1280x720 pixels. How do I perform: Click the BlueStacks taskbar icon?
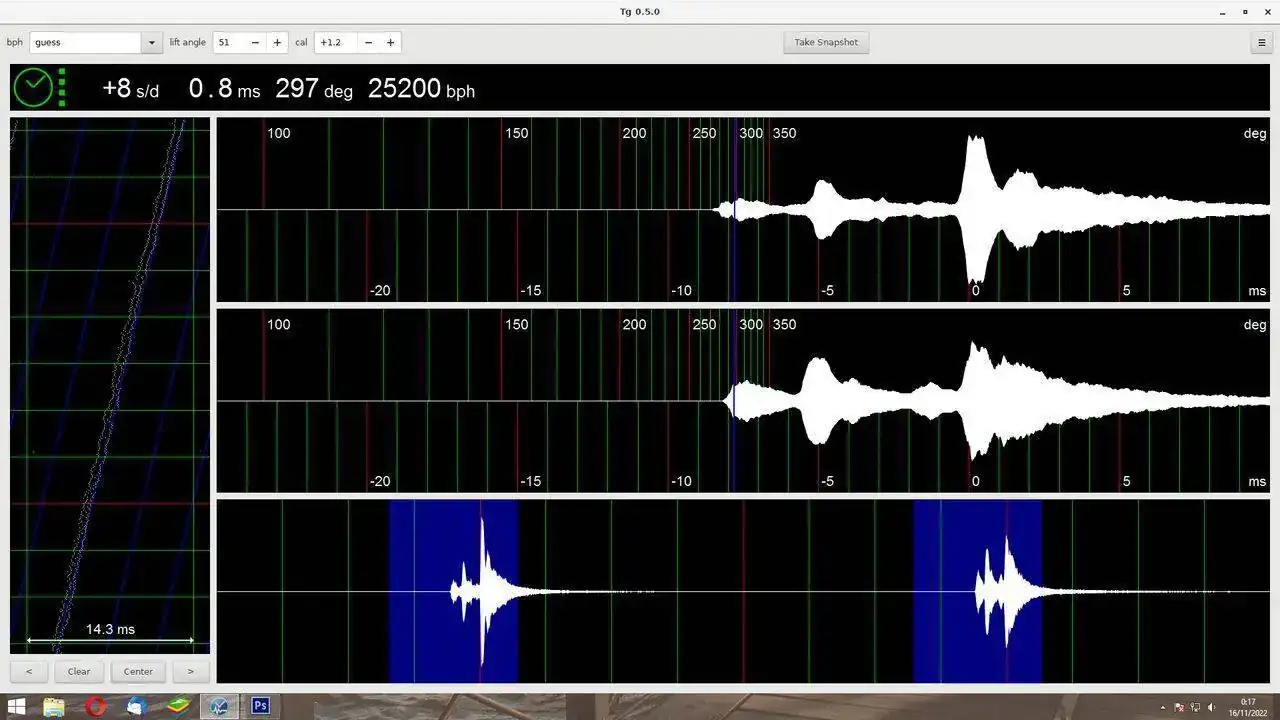coord(179,707)
